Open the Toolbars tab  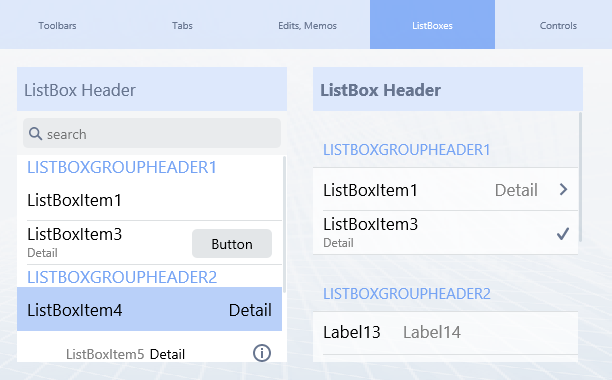click(x=57, y=25)
